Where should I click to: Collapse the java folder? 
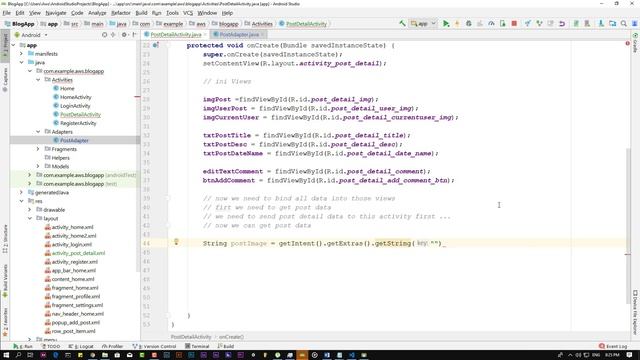click(x=22, y=62)
